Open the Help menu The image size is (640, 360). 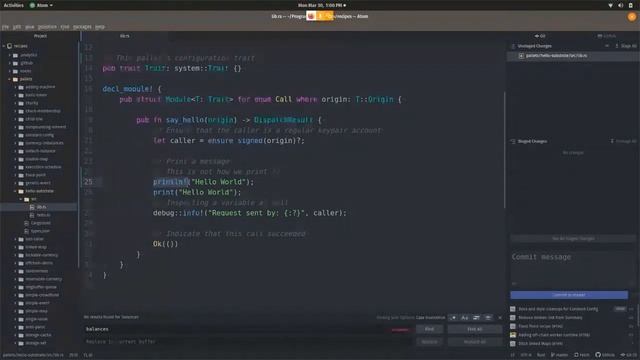pos(100,27)
